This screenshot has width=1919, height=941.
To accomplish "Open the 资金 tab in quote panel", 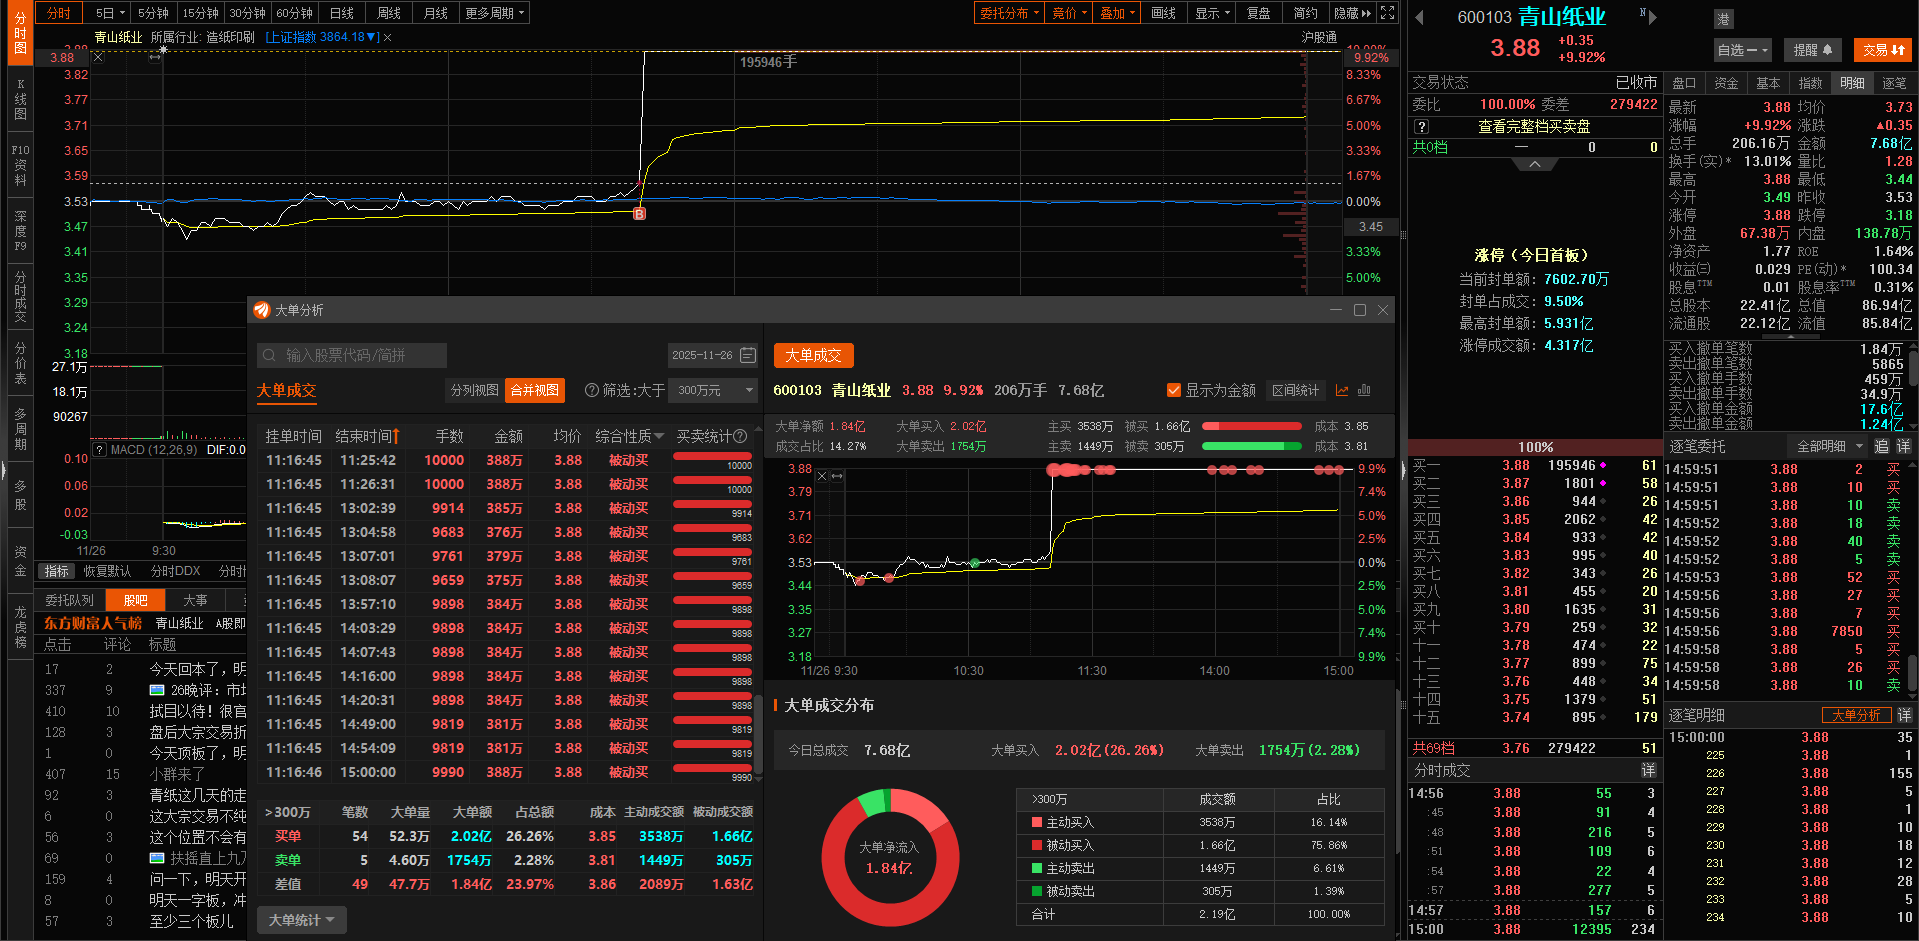I will (x=1726, y=83).
